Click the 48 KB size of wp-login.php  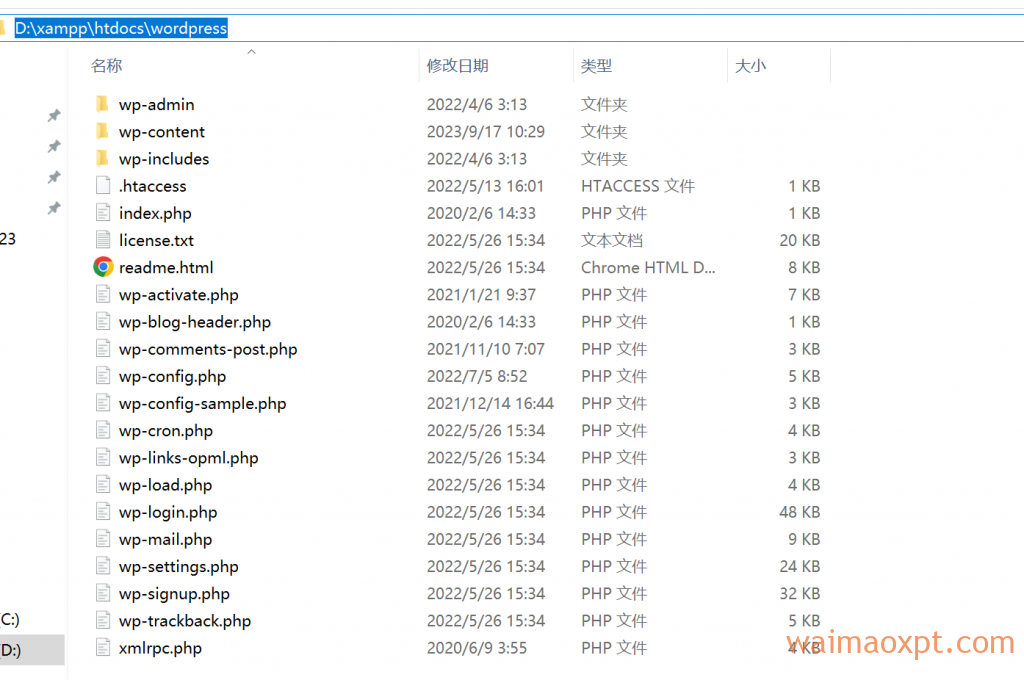(x=799, y=512)
